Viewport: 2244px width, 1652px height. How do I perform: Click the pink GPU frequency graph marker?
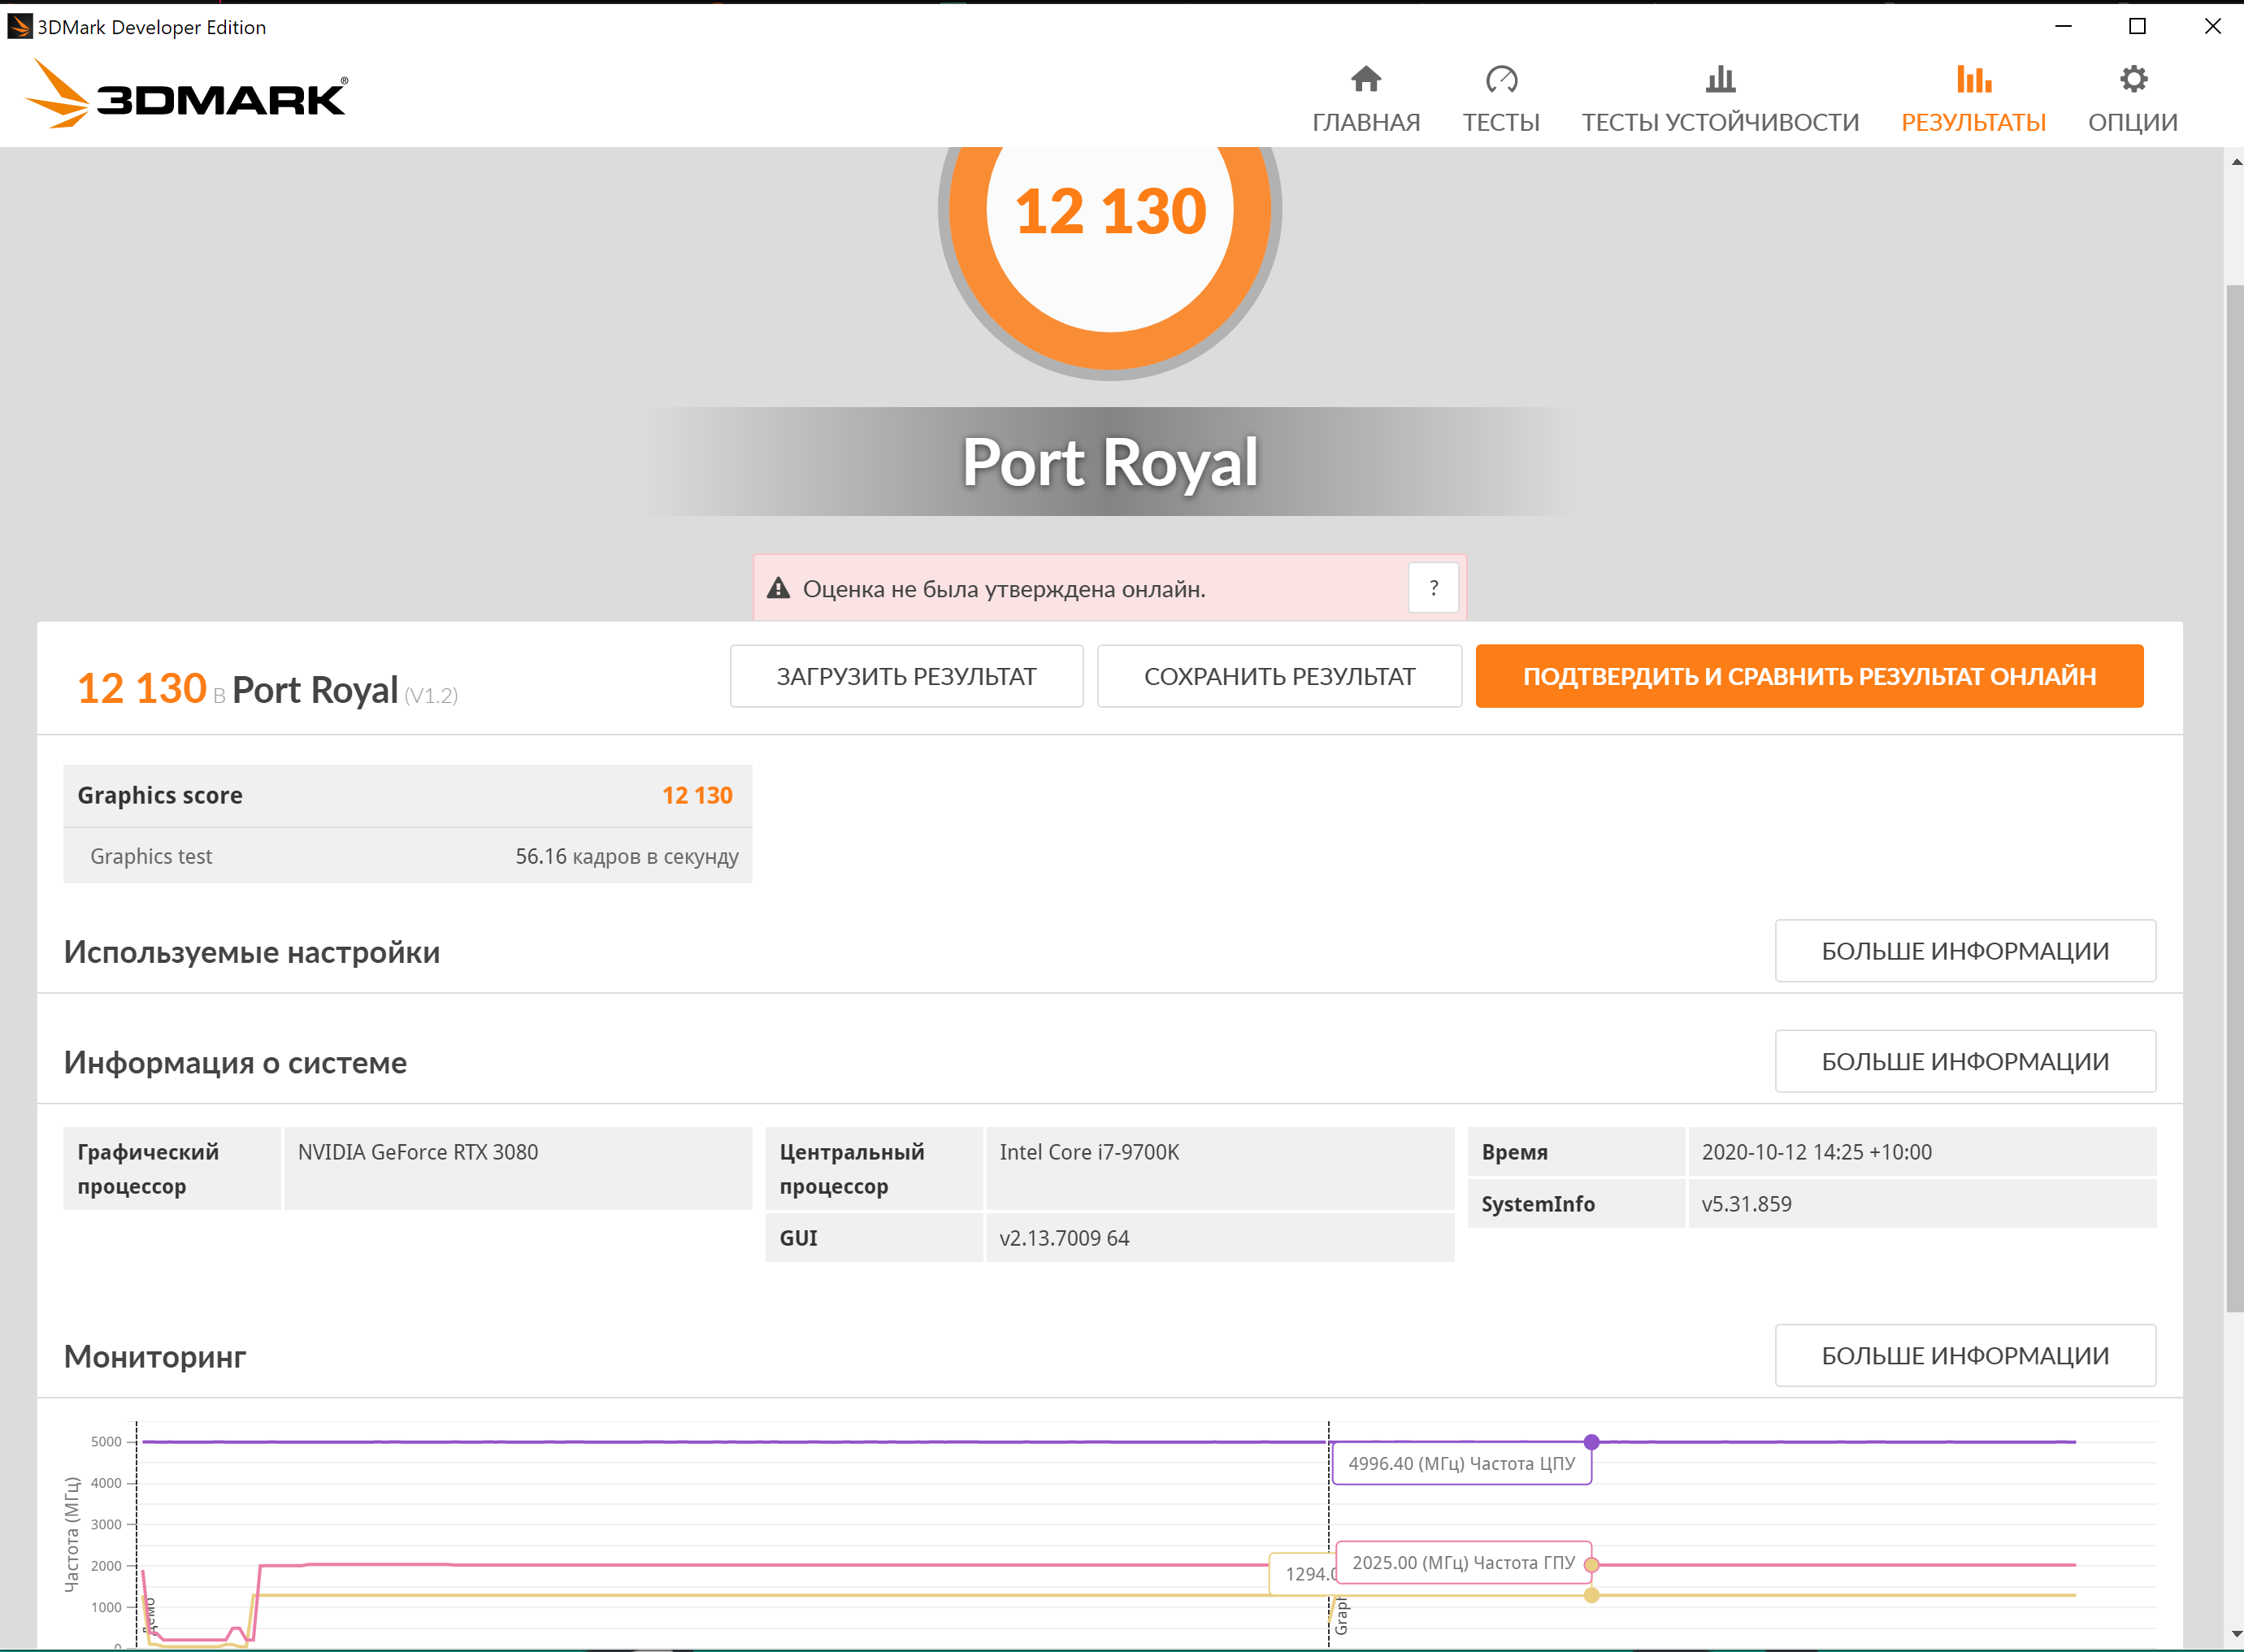(1591, 1565)
